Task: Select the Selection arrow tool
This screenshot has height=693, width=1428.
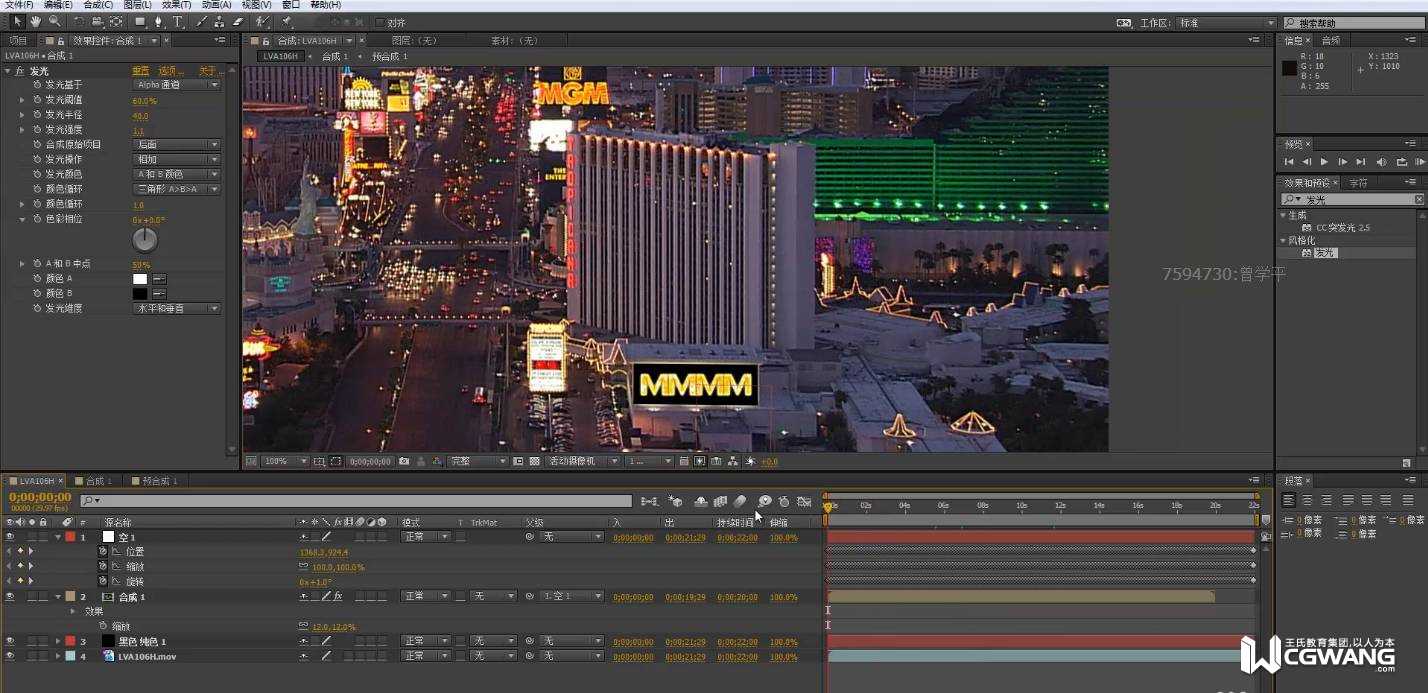Action: [17, 21]
